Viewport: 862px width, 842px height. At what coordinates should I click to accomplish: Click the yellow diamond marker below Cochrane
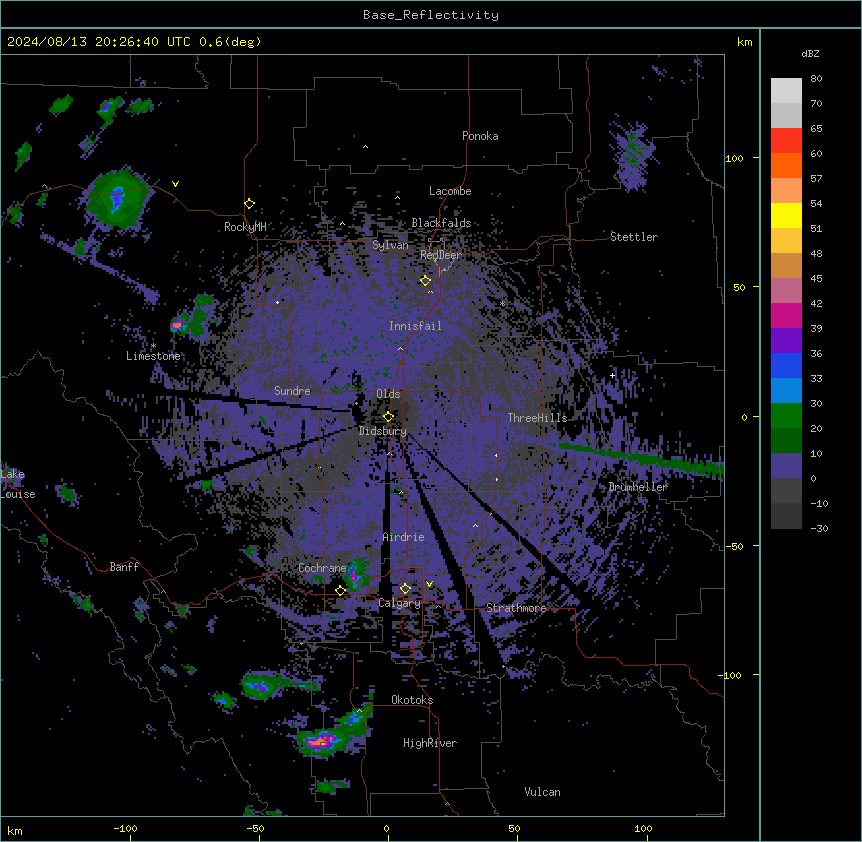[x=340, y=590]
